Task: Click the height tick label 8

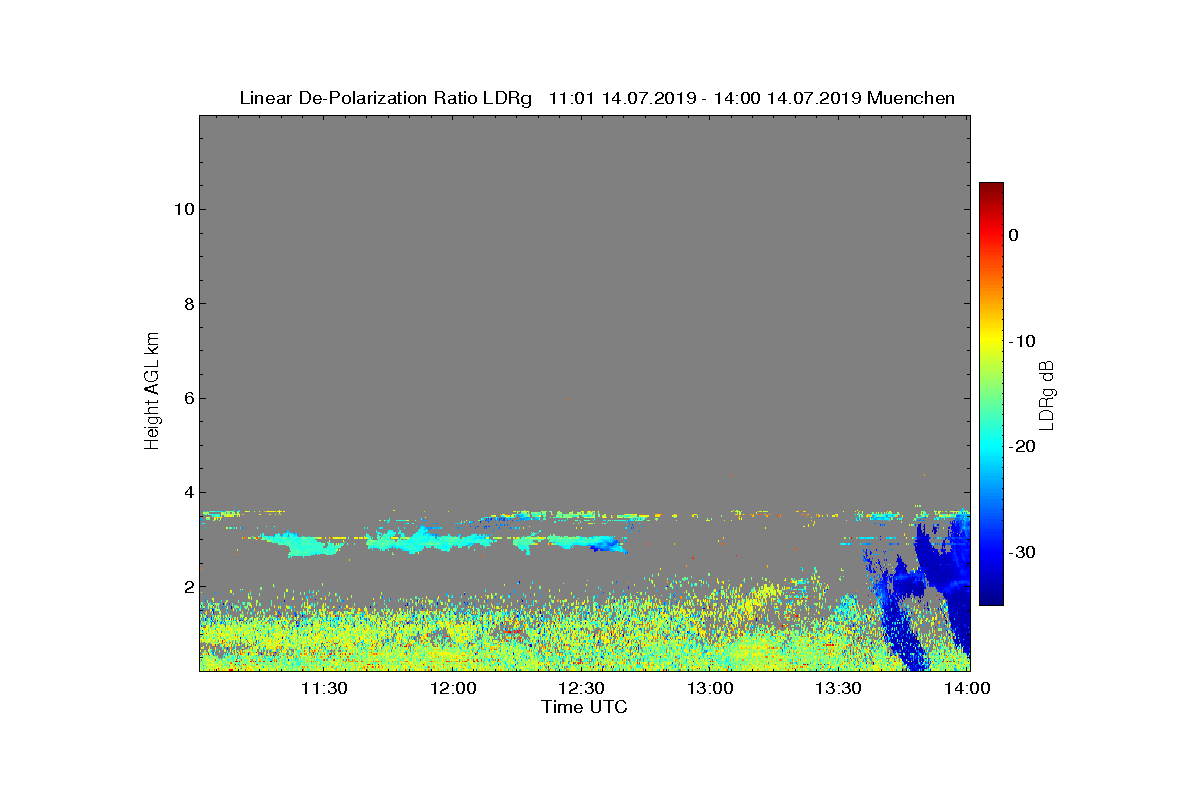Action: click(x=187, y=304)
